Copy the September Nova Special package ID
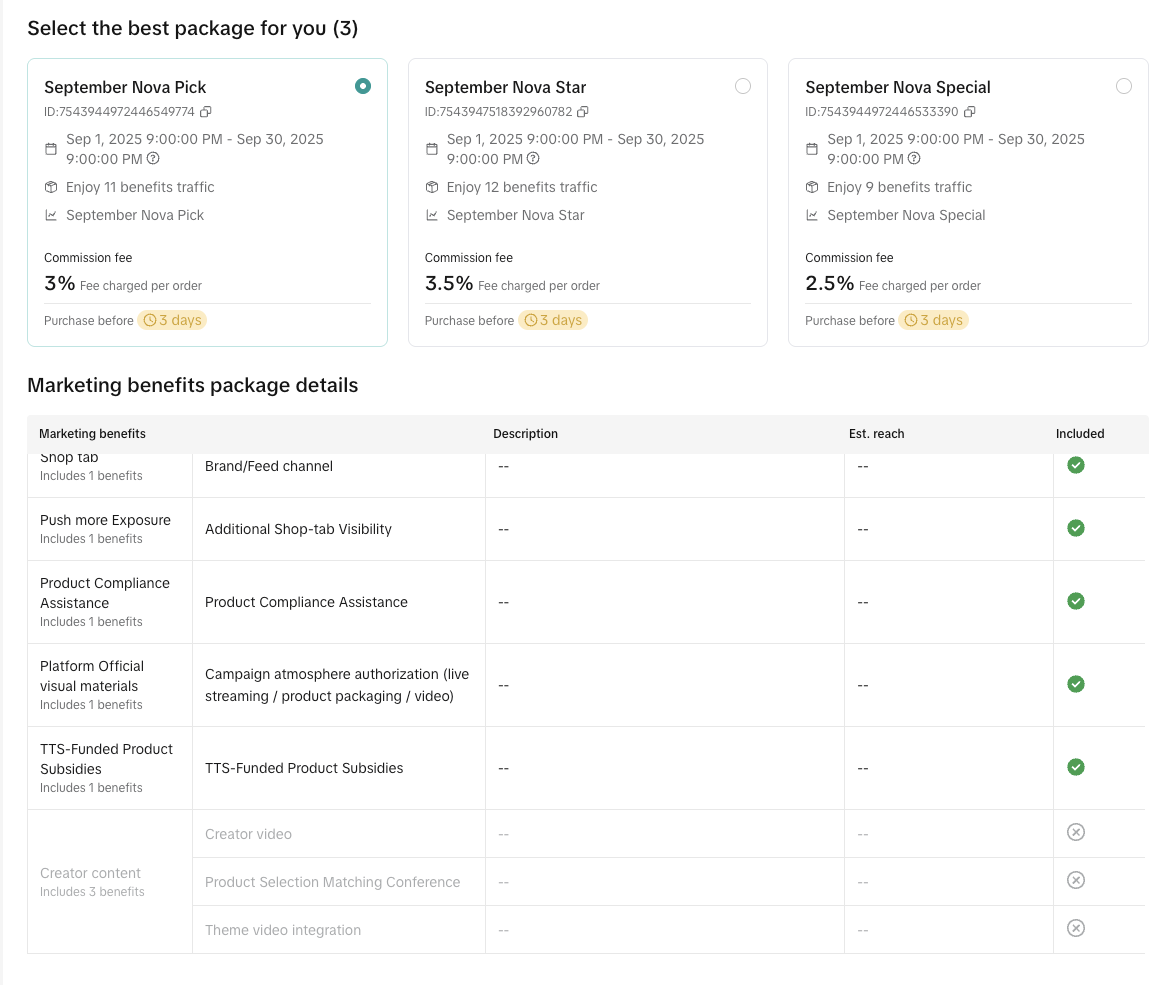Viewport: 1164px width, 985px height. coord(969,112)
